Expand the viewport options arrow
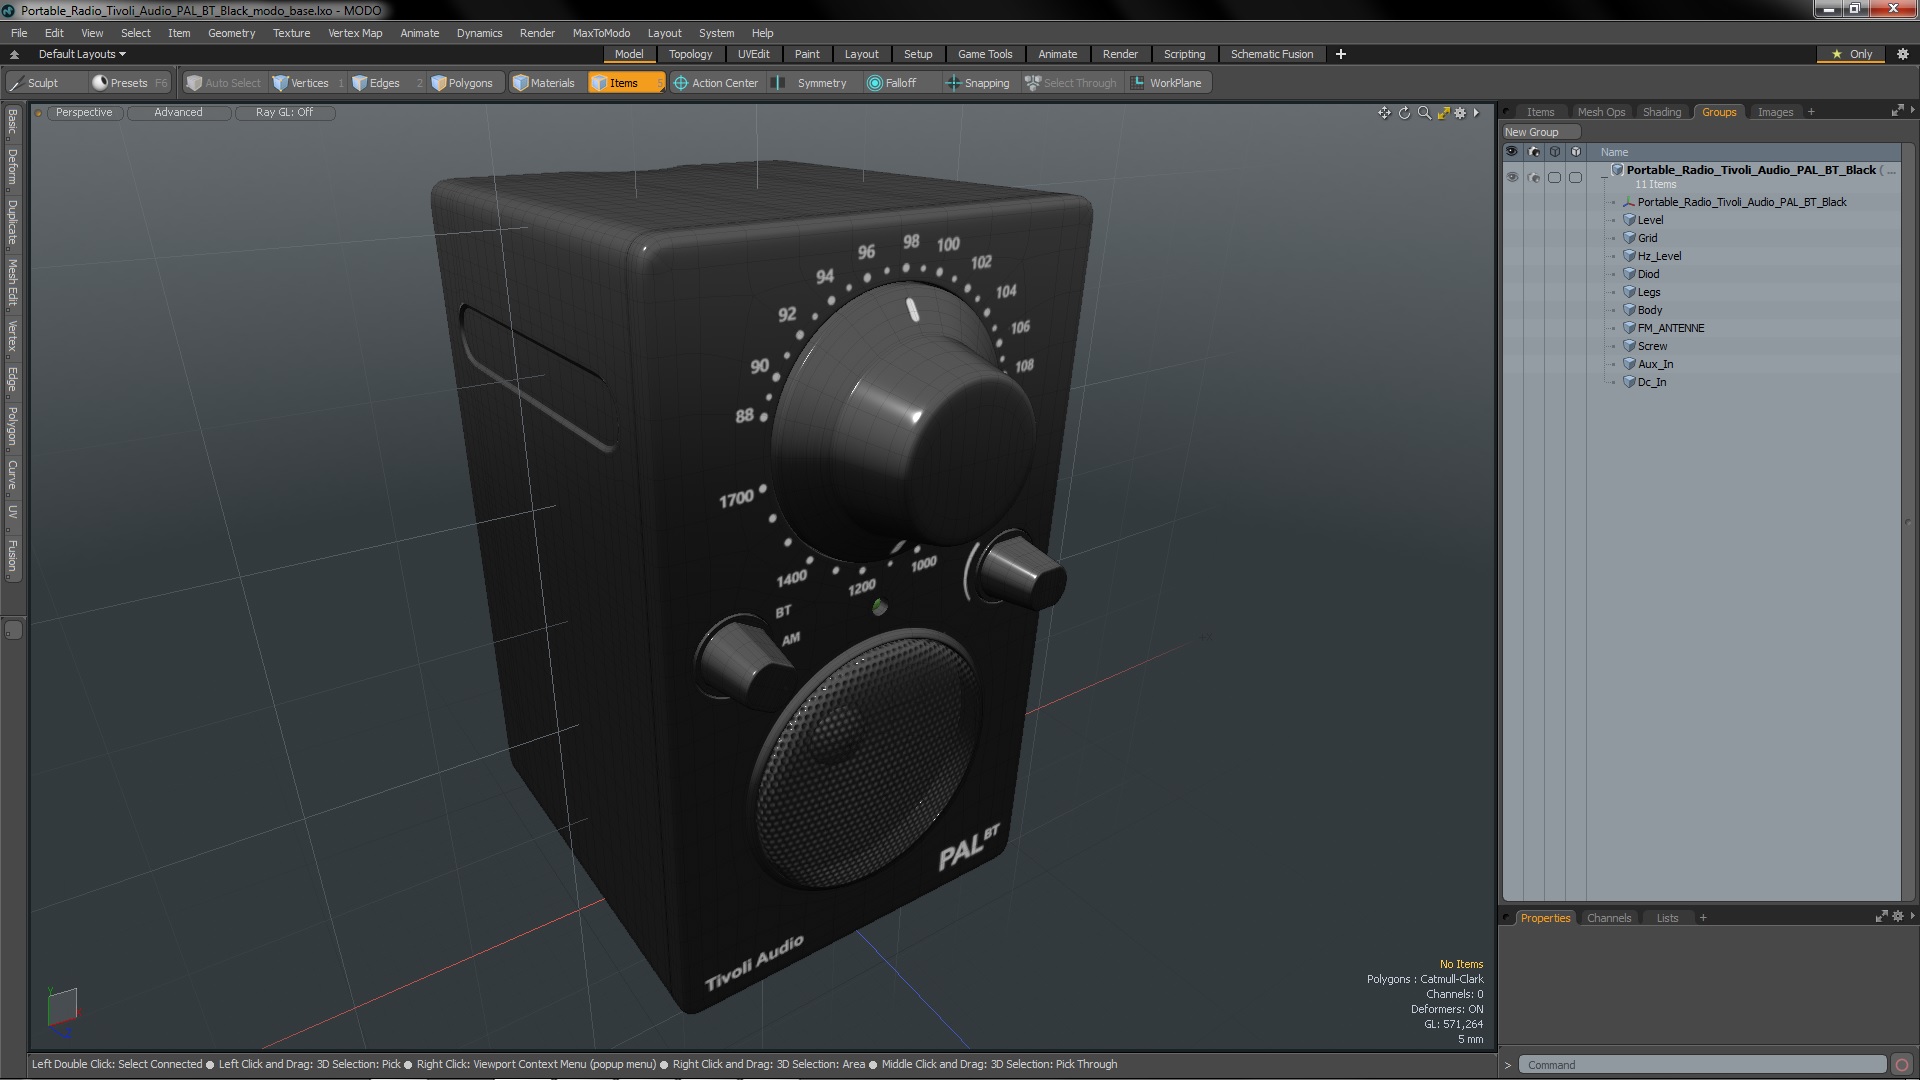The image size is (1920, 1080). 1476,113
